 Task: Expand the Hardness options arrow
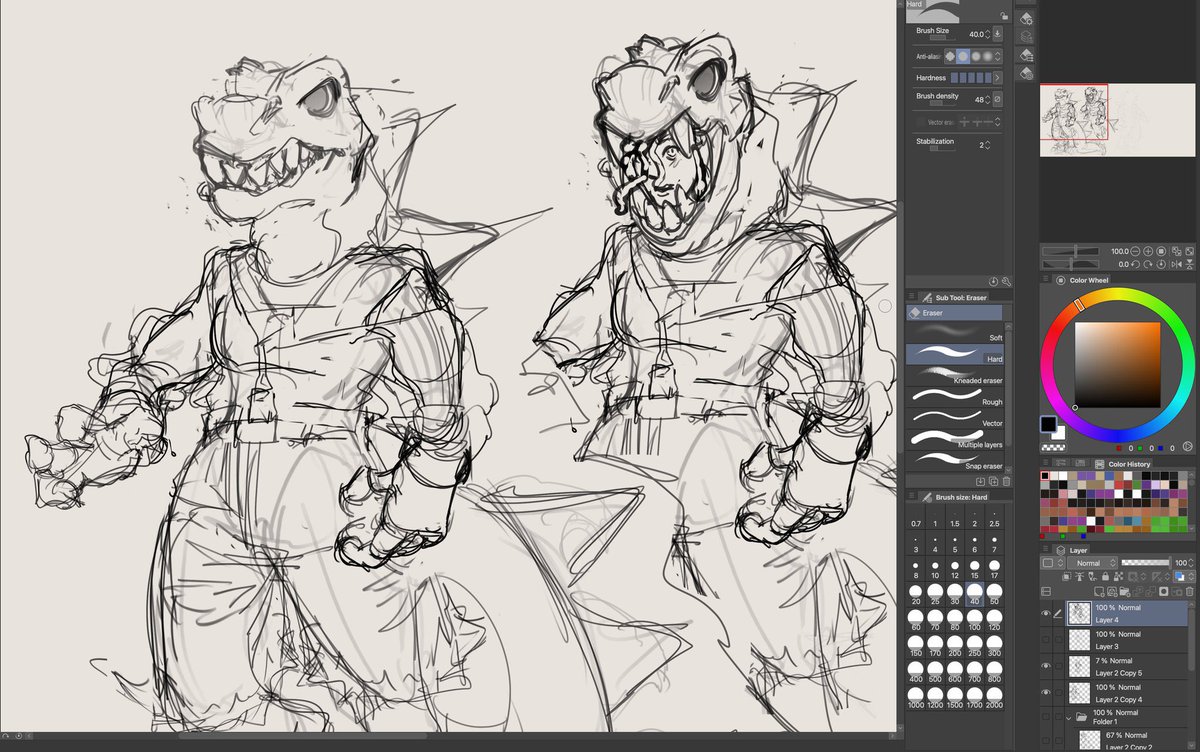coord(997,78)
